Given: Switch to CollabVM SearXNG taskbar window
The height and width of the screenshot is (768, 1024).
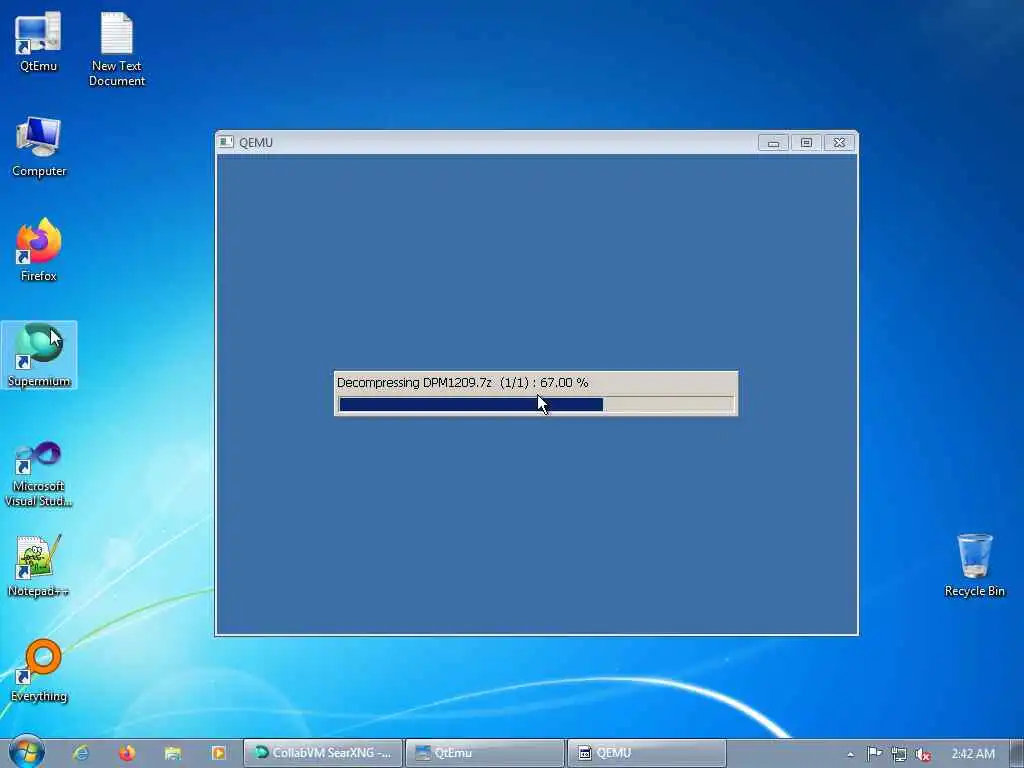Looking at the screenshot, I should pyautogui.click(x=323, y=753).
